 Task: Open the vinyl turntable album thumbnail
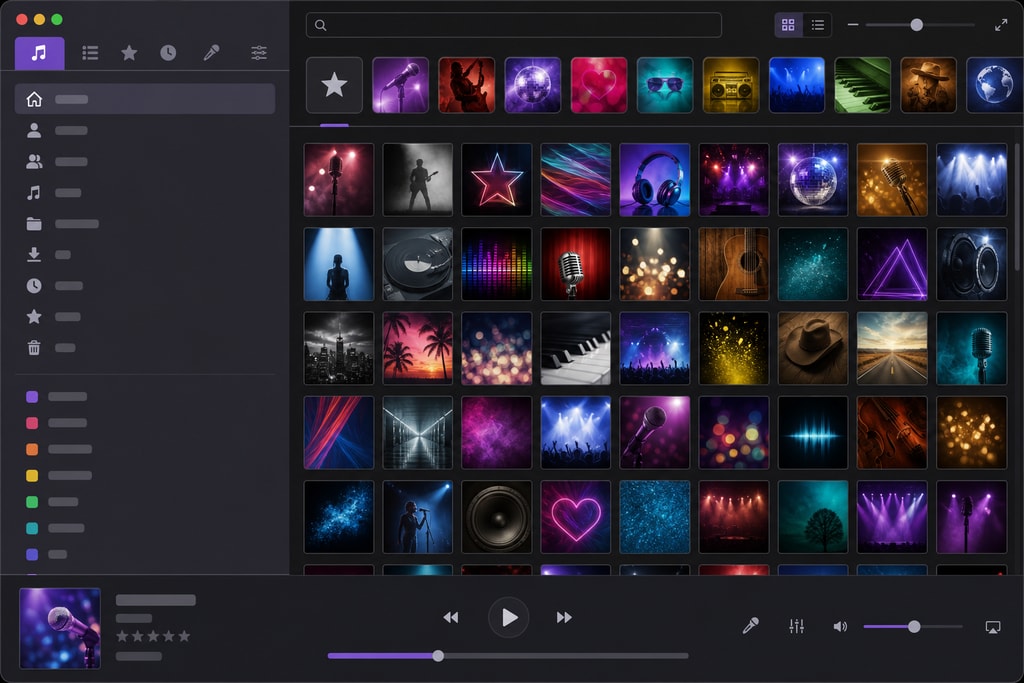pyautogui.click(x=417, y=264)
